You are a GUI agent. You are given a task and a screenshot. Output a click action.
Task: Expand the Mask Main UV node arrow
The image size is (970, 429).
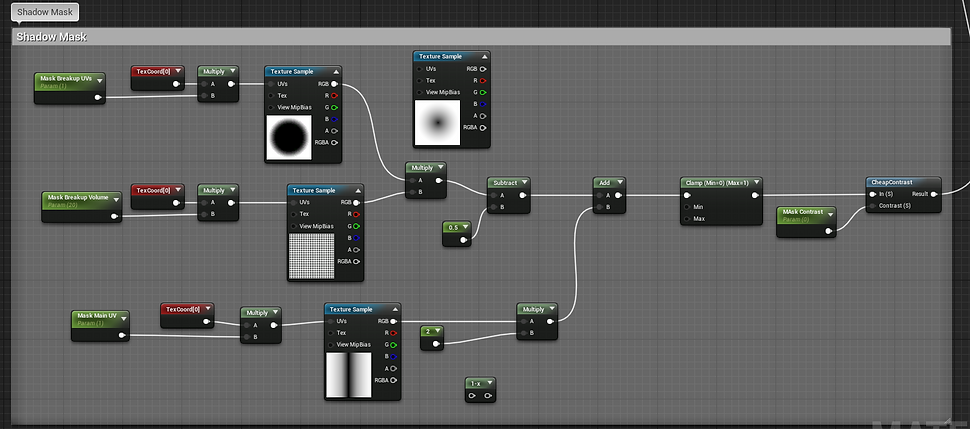[x=123, y=317]
